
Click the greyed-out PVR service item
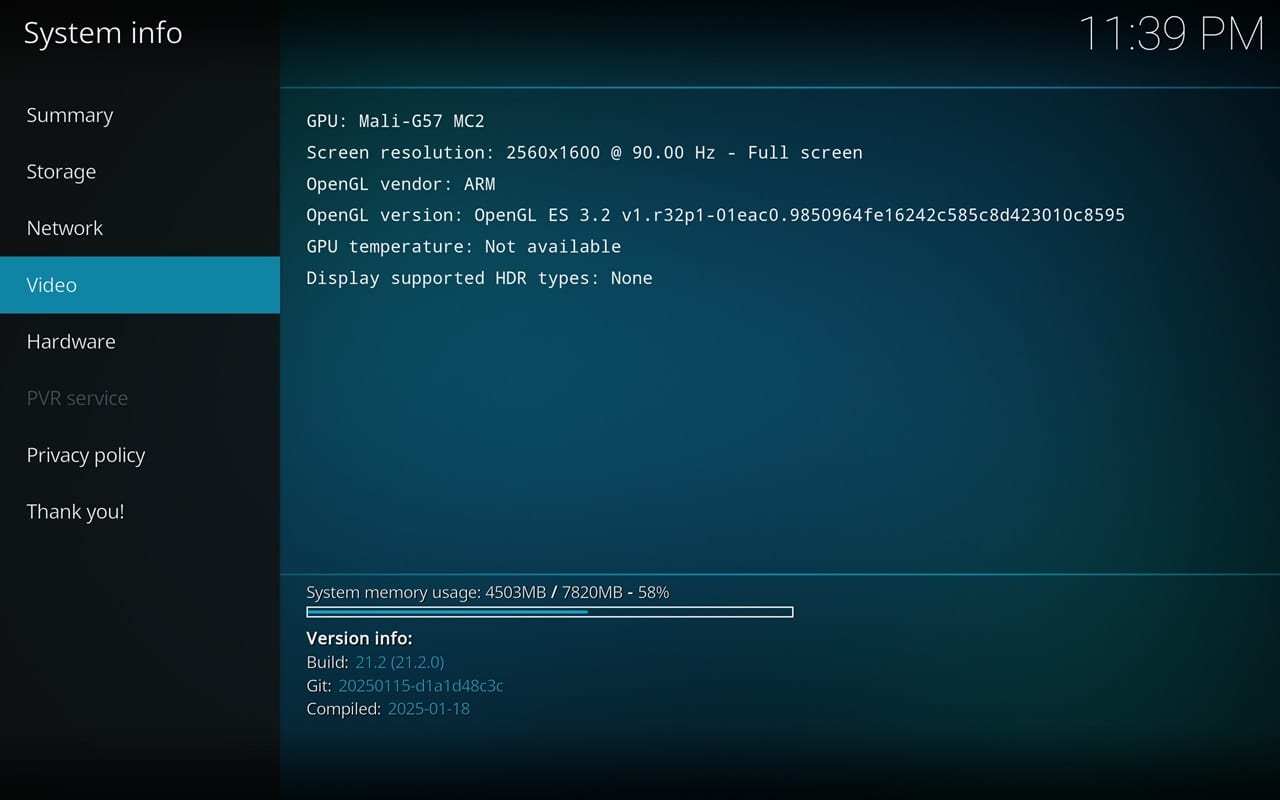click(77, 398)
